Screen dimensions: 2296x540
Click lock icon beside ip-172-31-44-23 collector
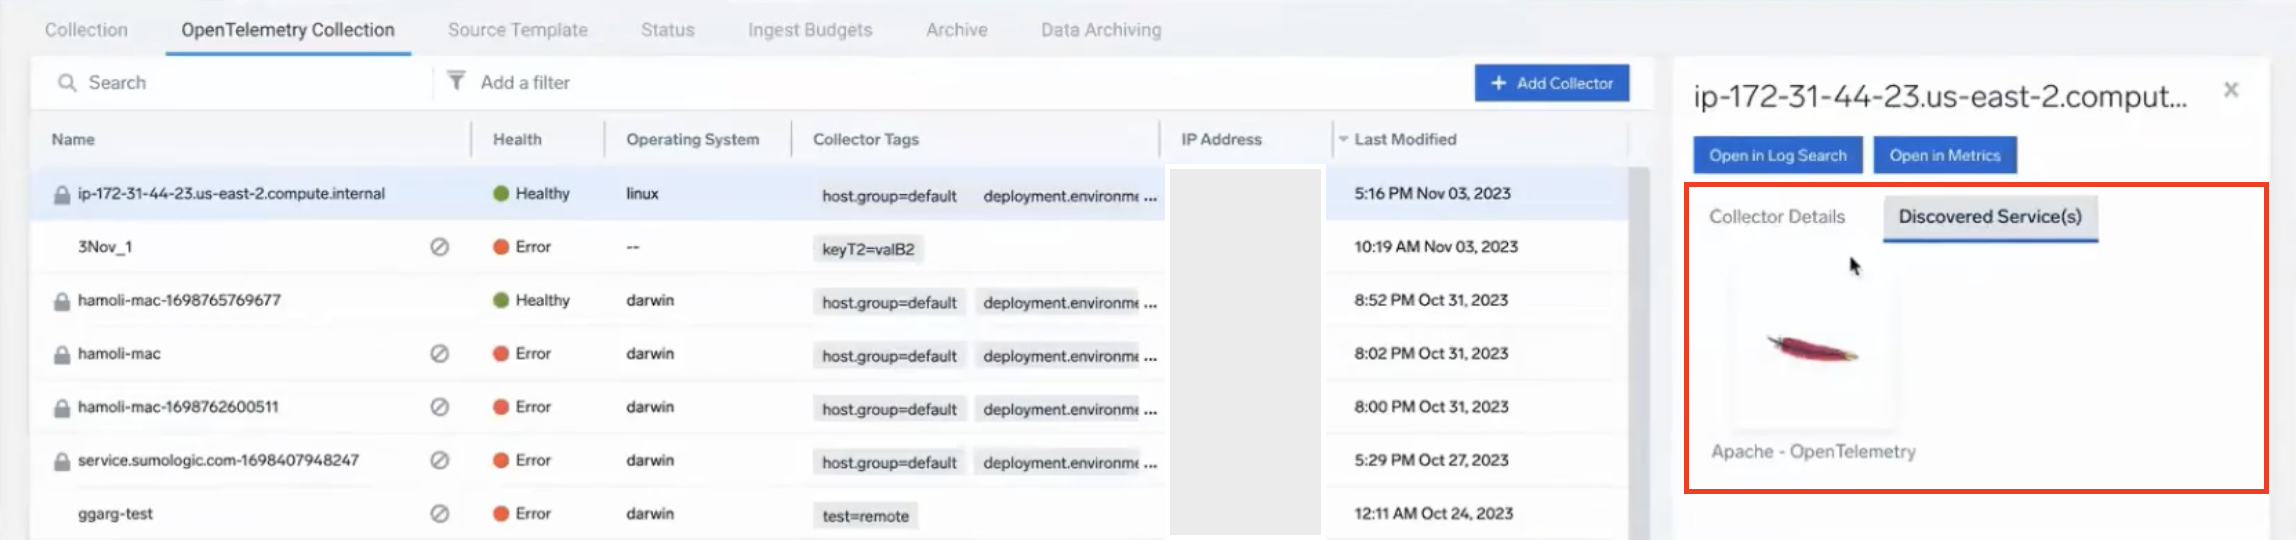pyautogui.click(x=62, y=195)
